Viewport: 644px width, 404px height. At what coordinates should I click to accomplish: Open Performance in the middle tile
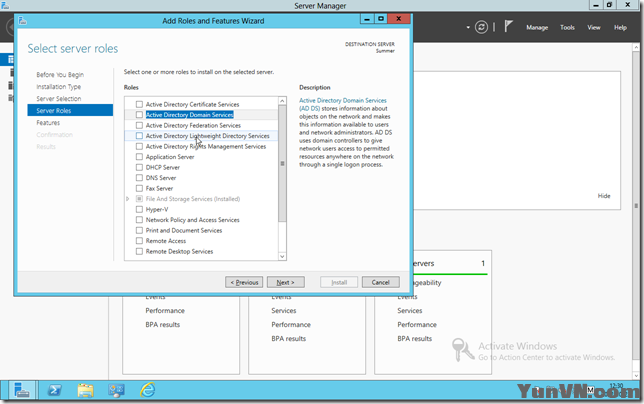291,324
